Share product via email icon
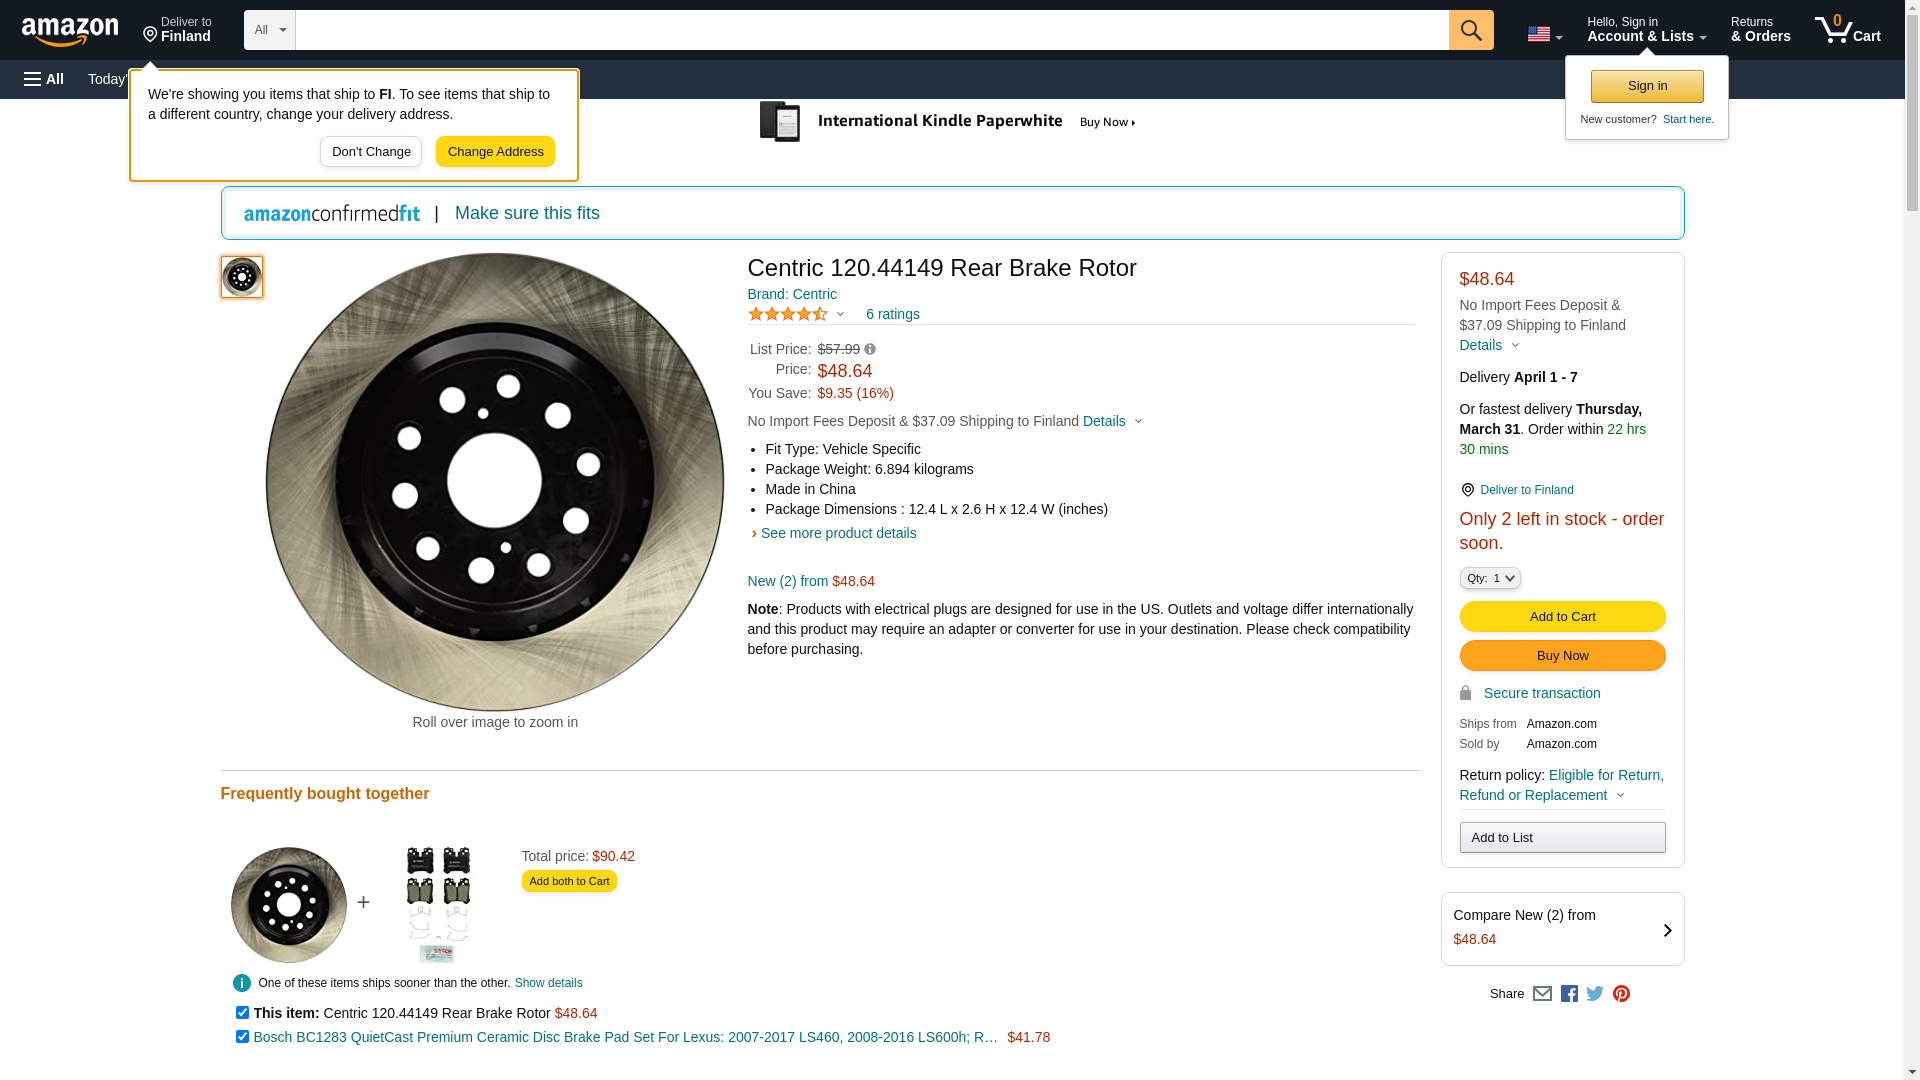Image resolution: width=1920 pixels, height=1080 pixels. 1542,994
